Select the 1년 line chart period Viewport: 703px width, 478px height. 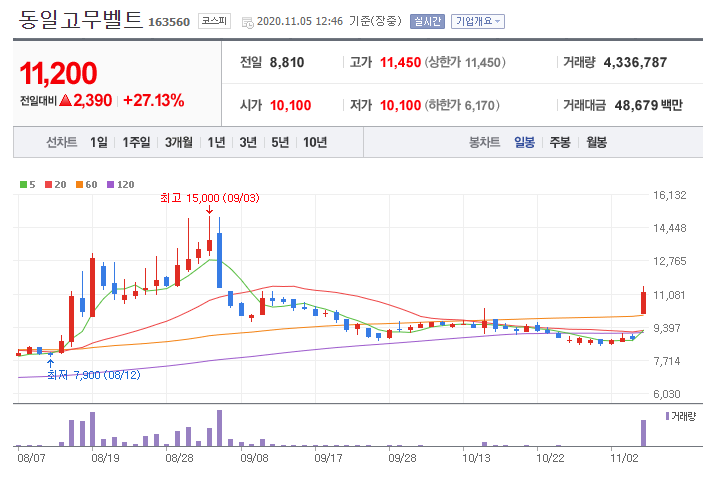(x=216, y=142)
